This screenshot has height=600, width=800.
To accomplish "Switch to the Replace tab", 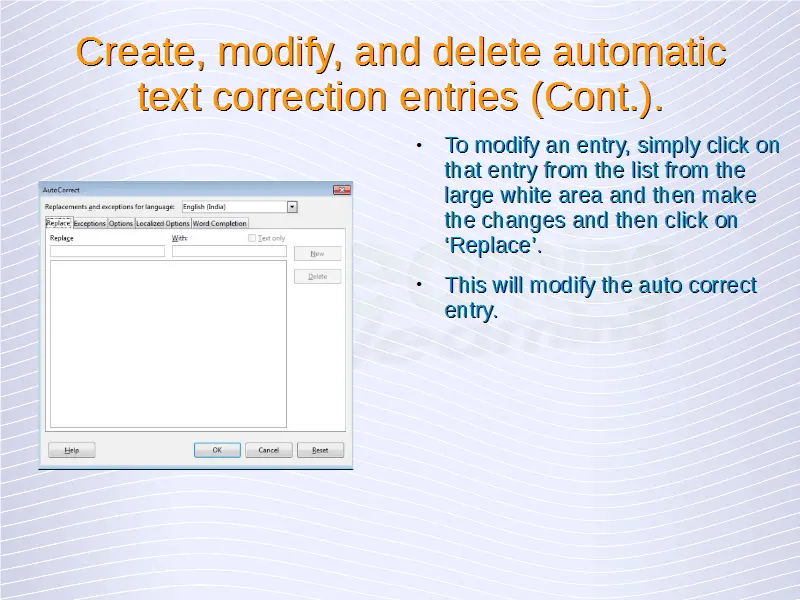I will tap(58, 223).
